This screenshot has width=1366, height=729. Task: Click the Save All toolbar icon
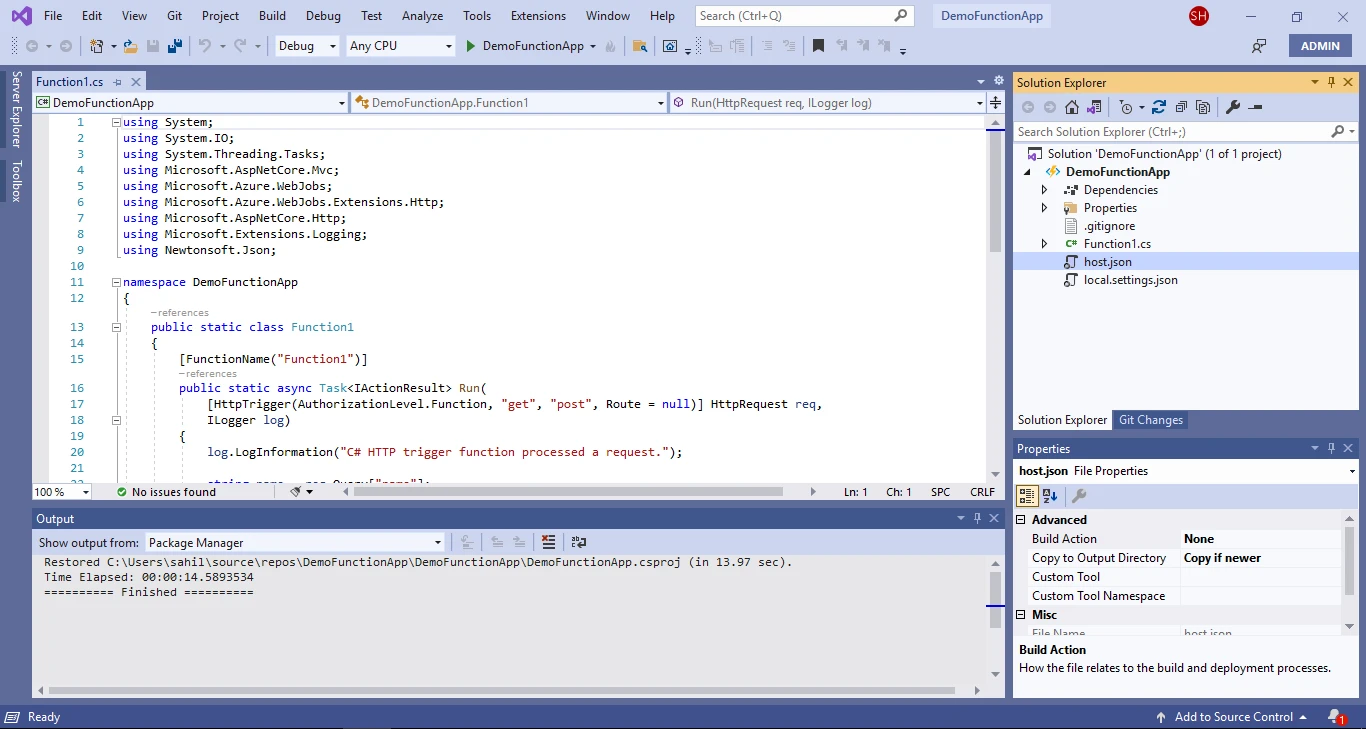tap(173, 45)
